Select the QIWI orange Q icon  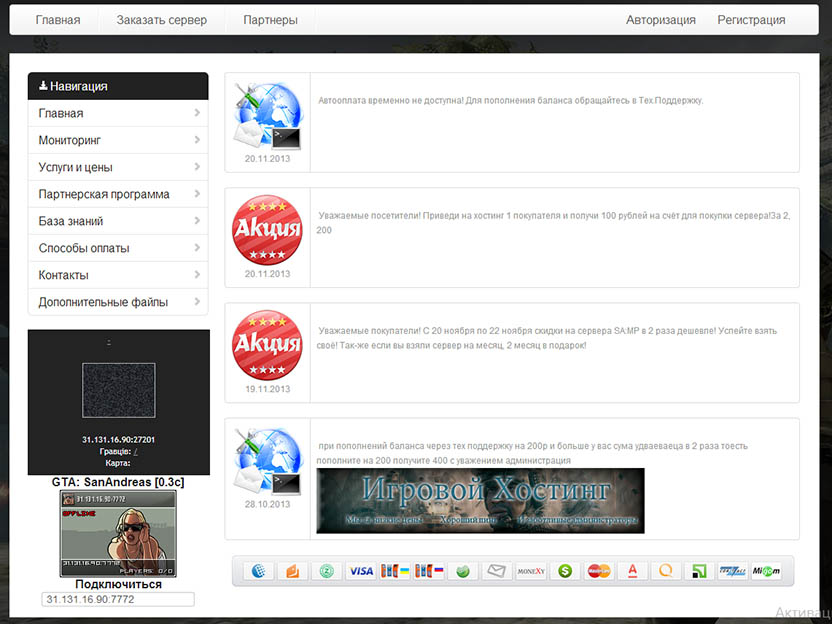pos(665,571)
